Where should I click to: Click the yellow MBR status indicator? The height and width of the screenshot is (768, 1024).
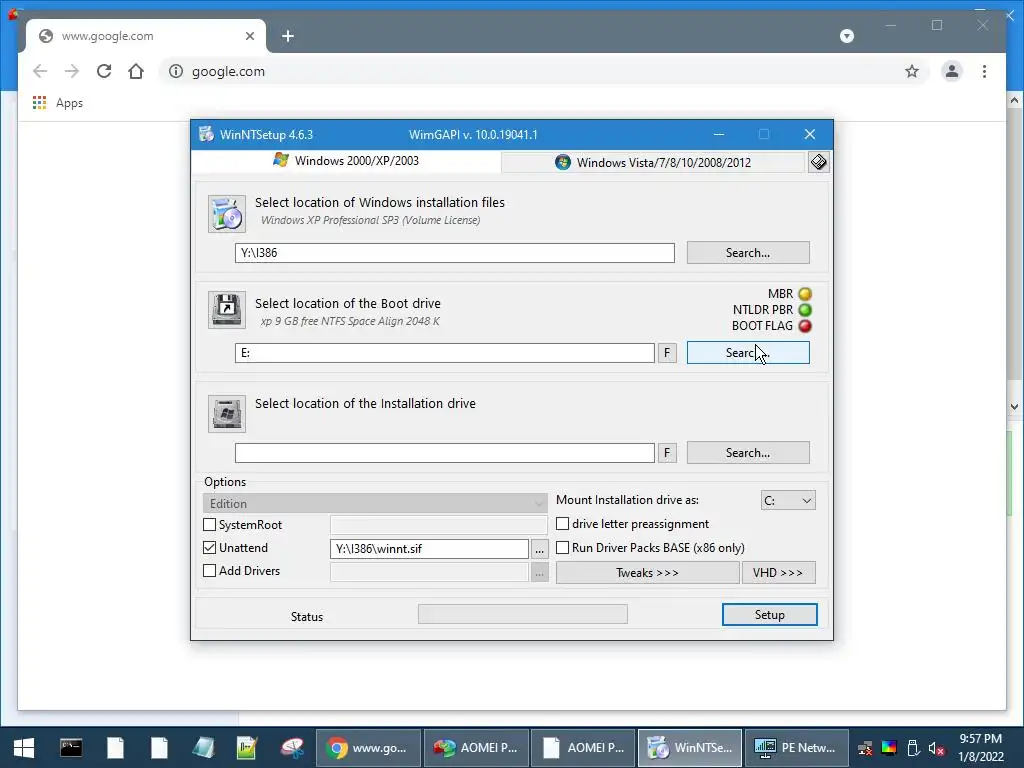click(805, 294)
